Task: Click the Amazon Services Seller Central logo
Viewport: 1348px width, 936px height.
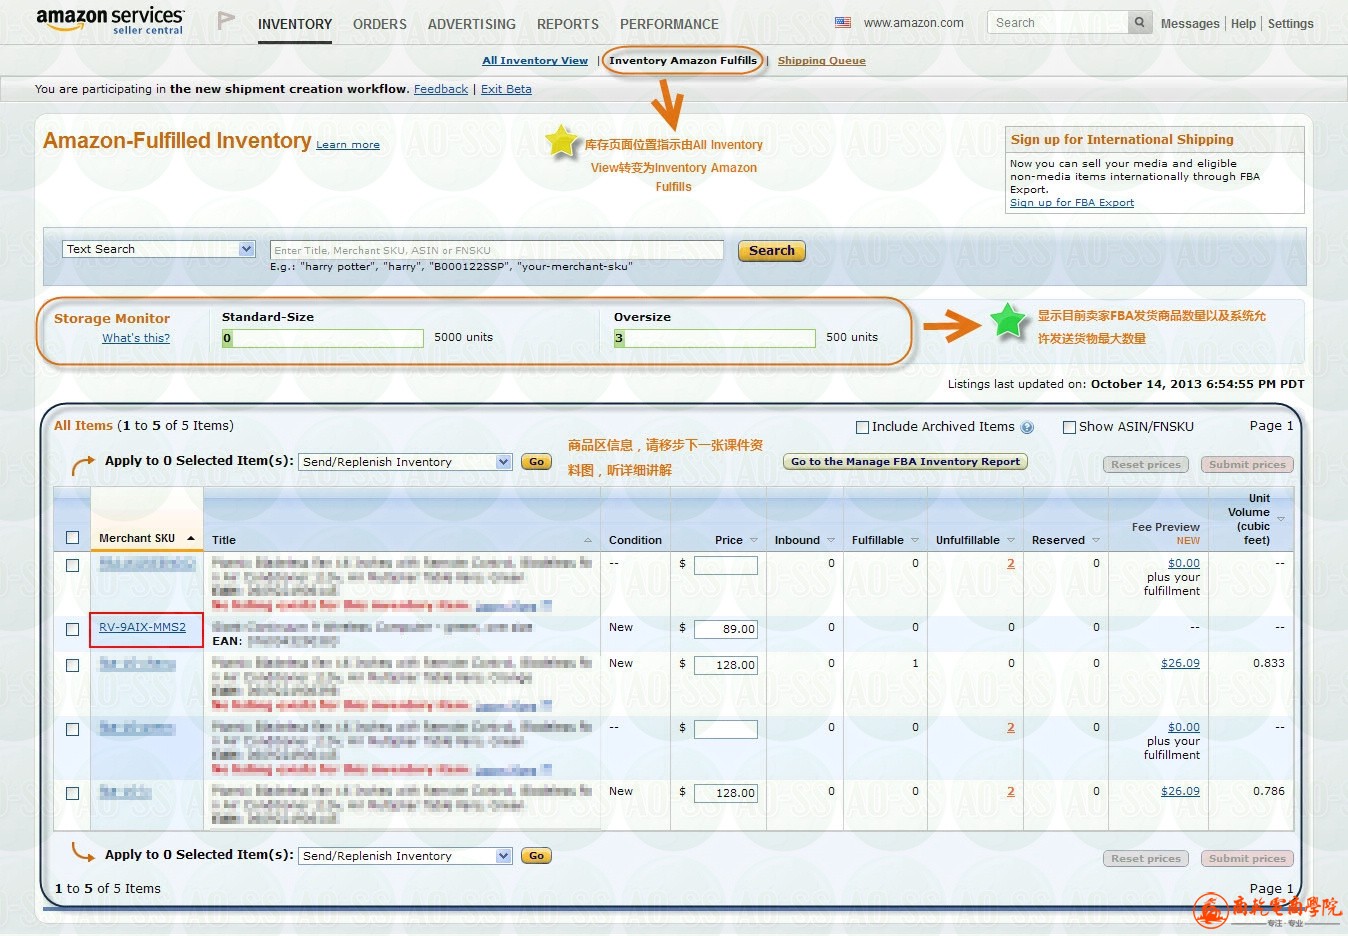Action: [x=110, y=20]
